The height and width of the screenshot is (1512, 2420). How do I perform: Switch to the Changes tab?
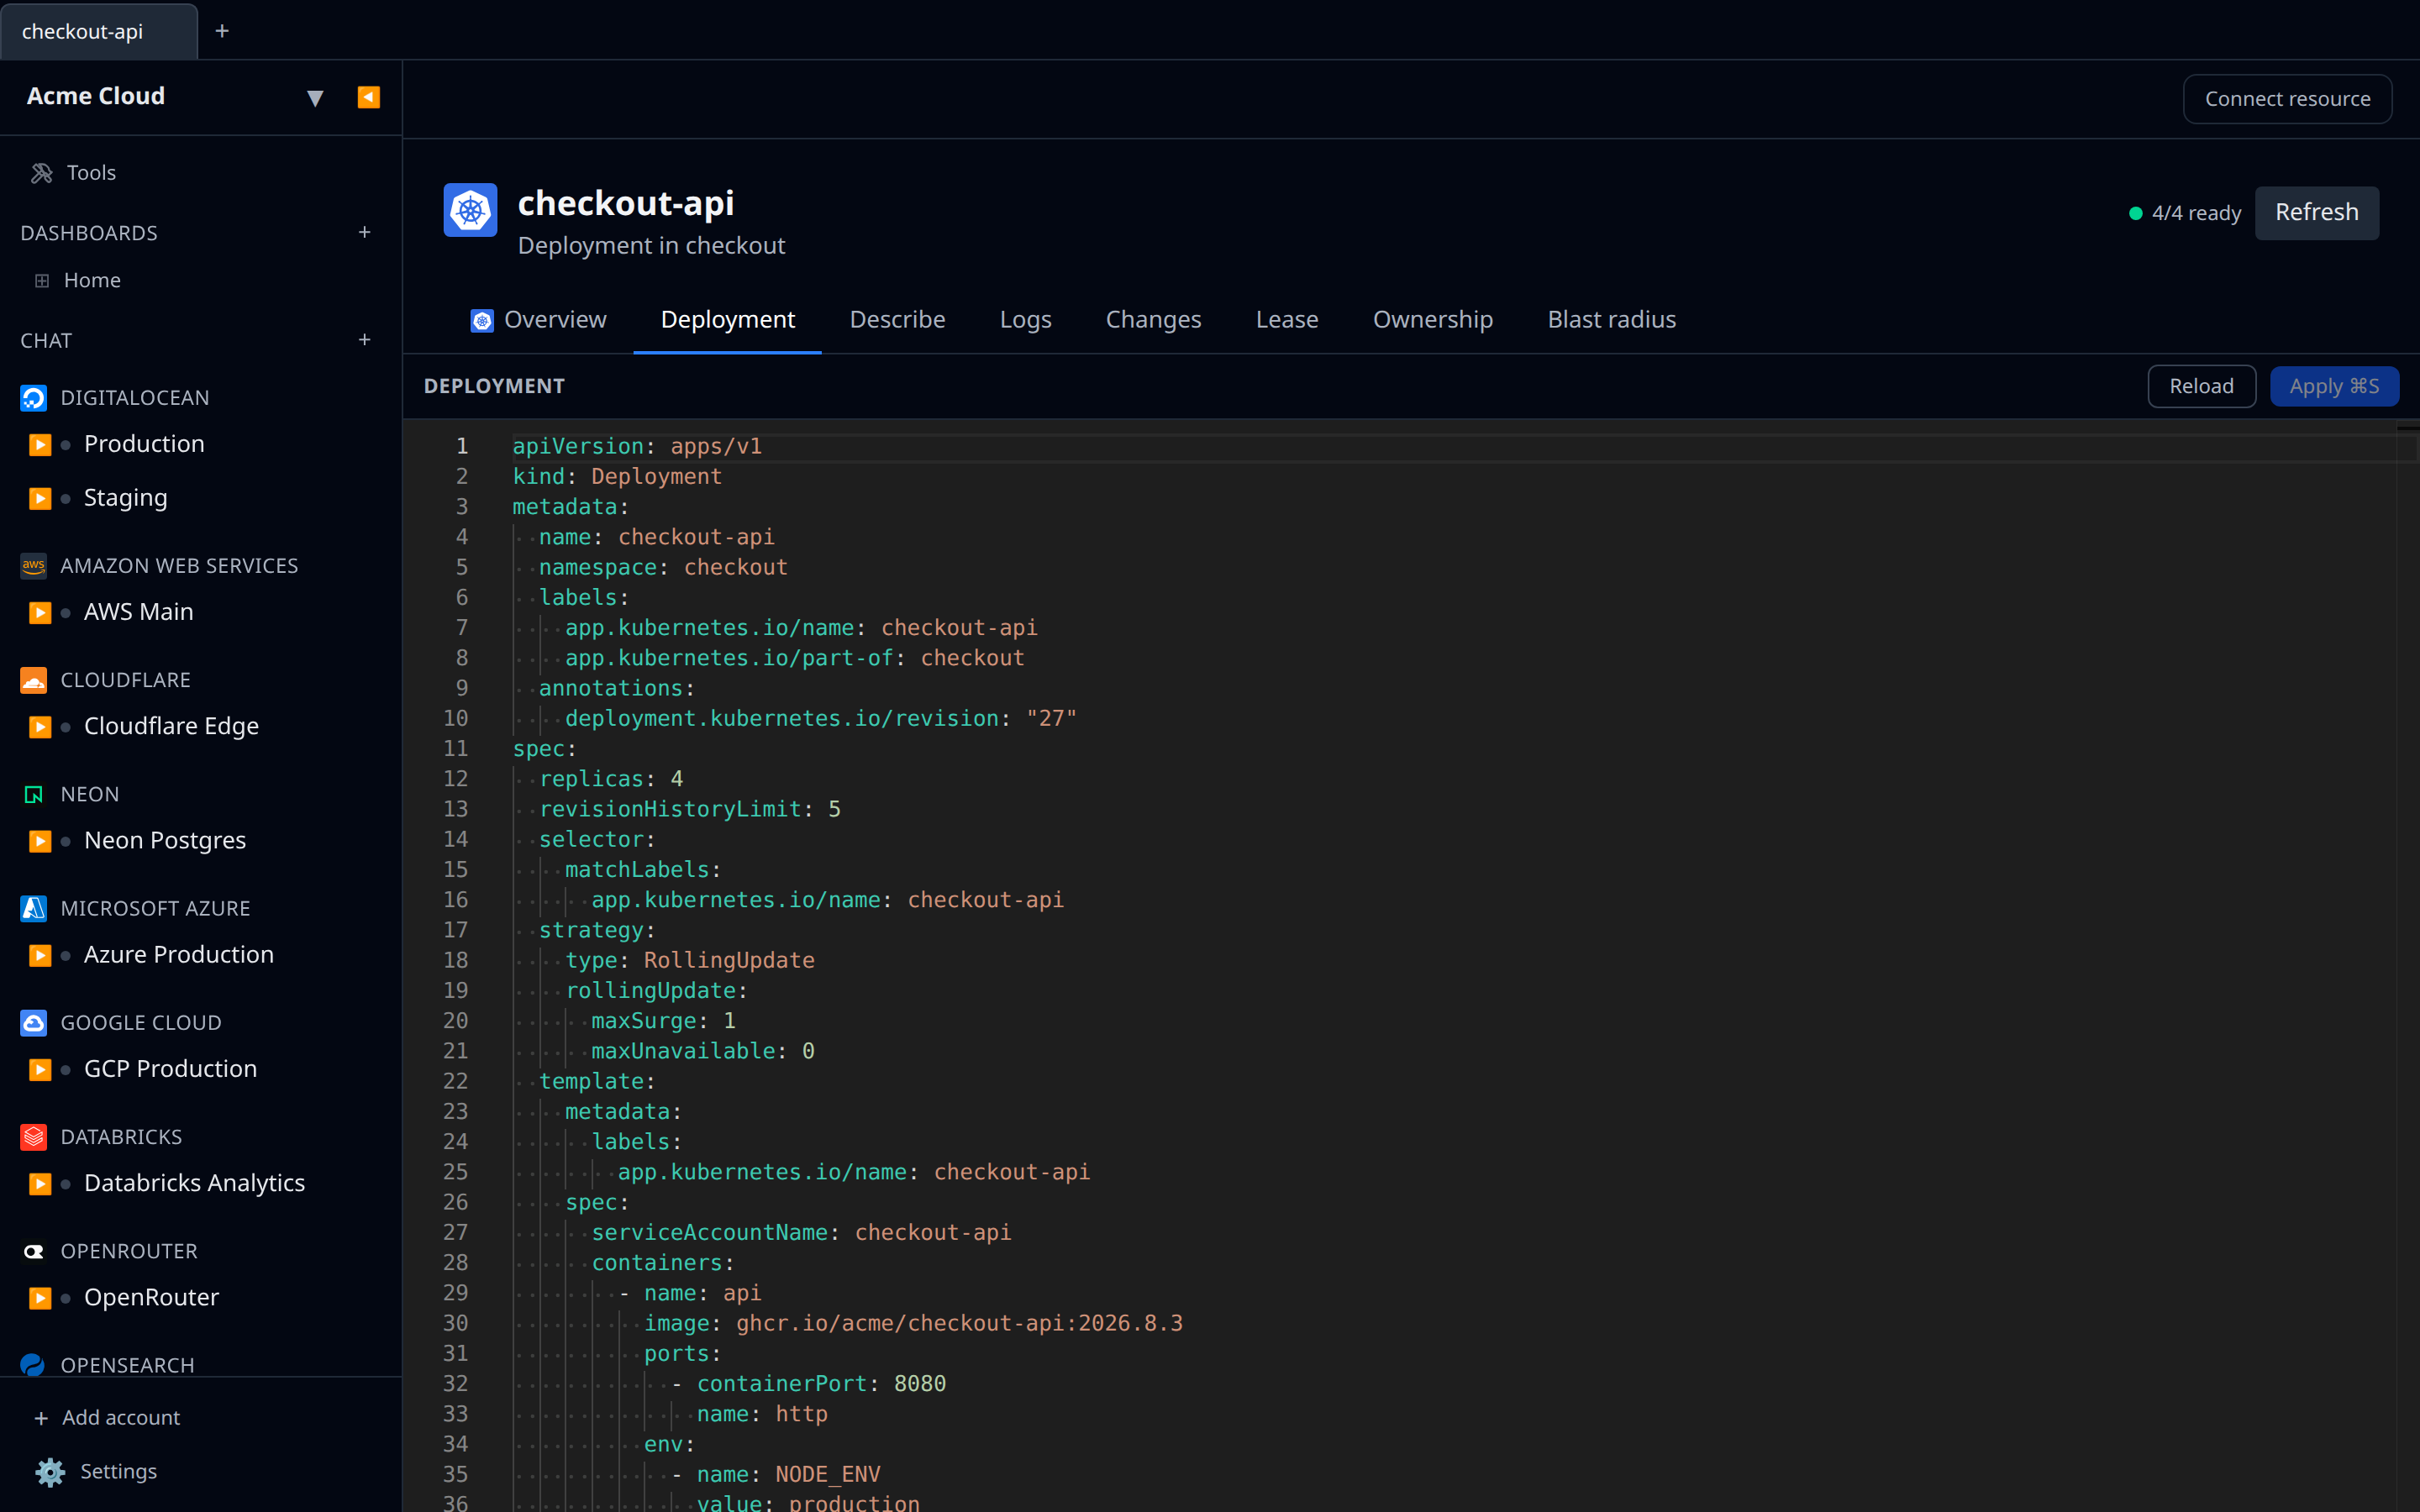point(1153,320)
